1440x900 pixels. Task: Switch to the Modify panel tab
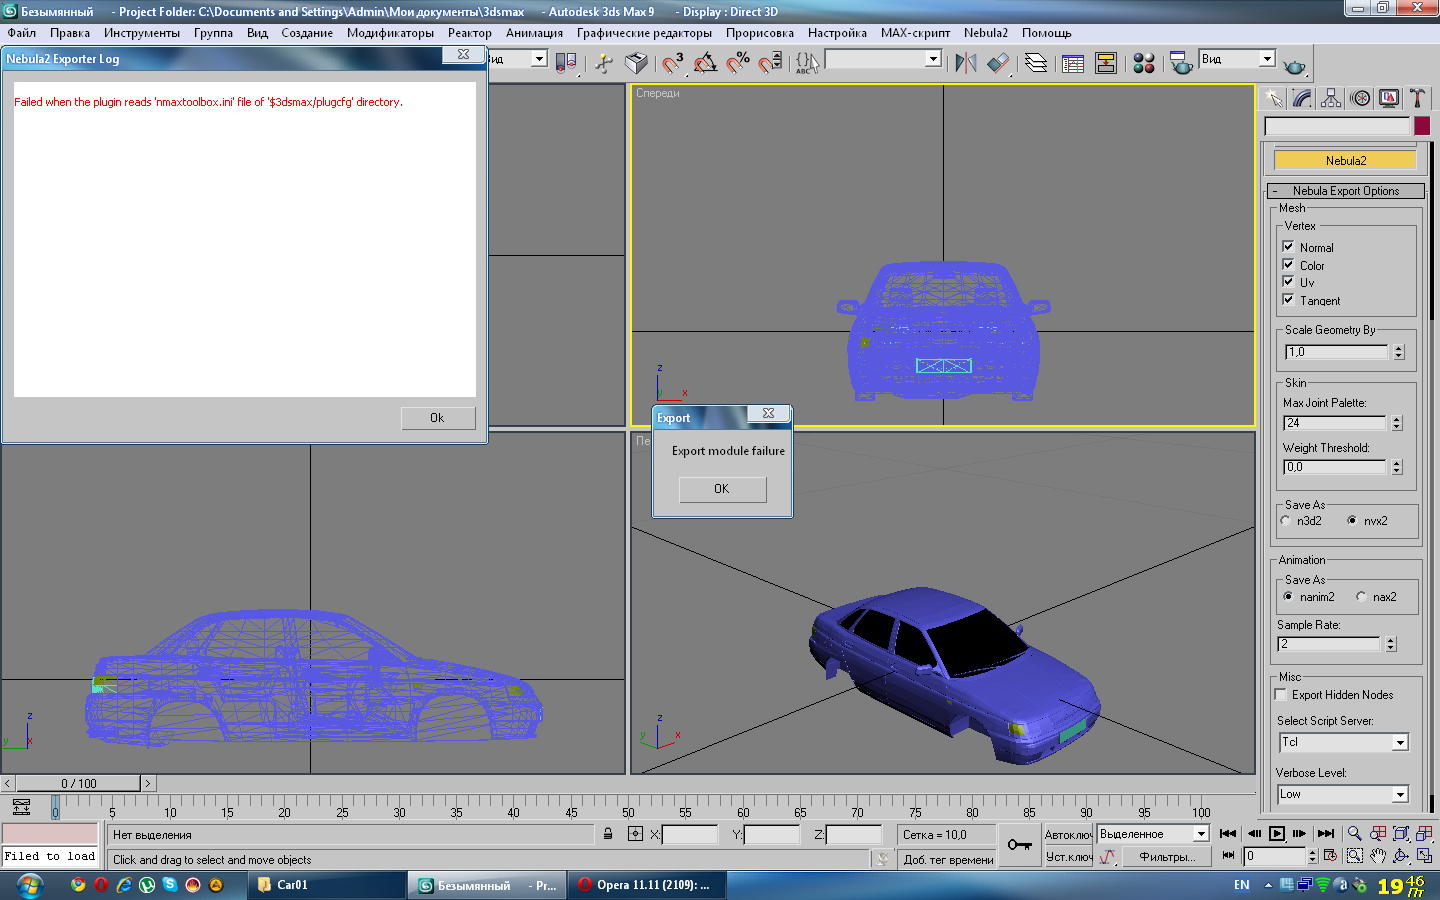point(1302,98)
